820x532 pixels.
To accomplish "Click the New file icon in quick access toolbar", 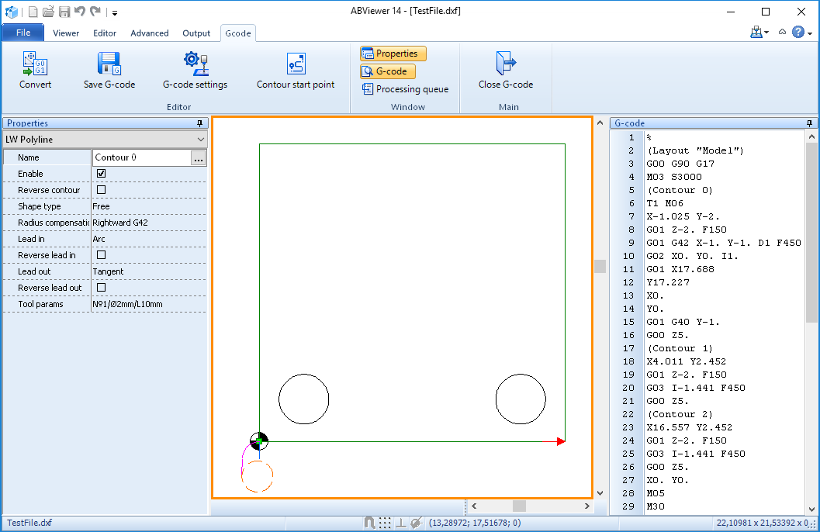I will [32, 11].
